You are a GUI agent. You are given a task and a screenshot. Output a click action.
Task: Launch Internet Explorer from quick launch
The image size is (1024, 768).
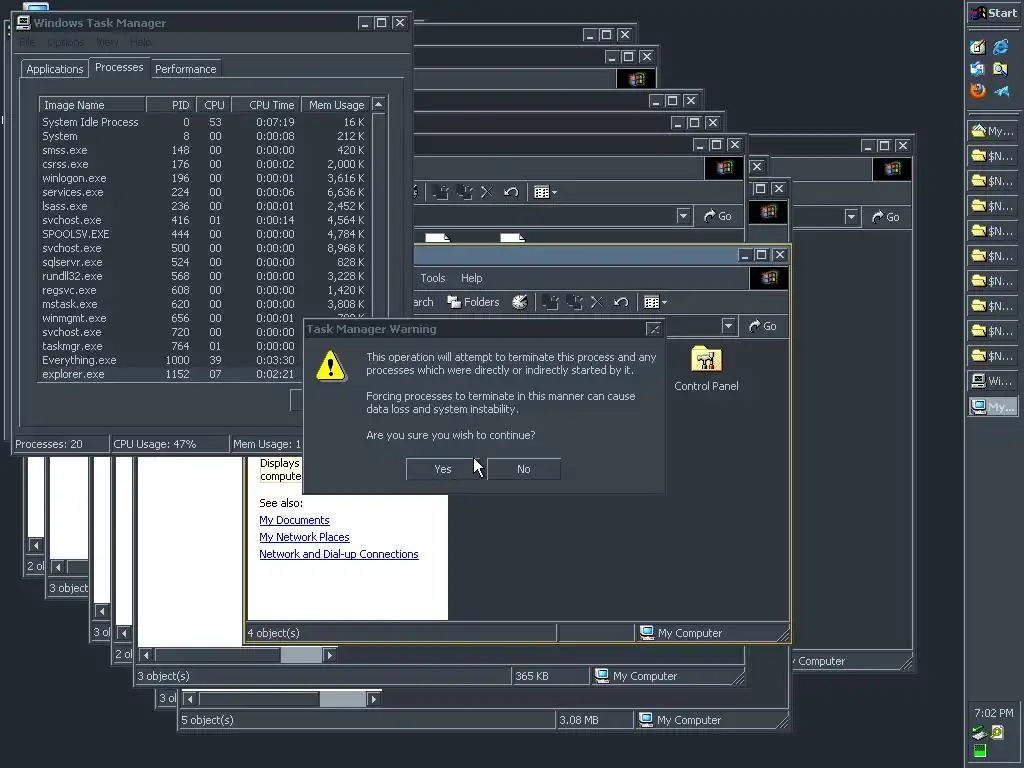[x=1000, y=47]
